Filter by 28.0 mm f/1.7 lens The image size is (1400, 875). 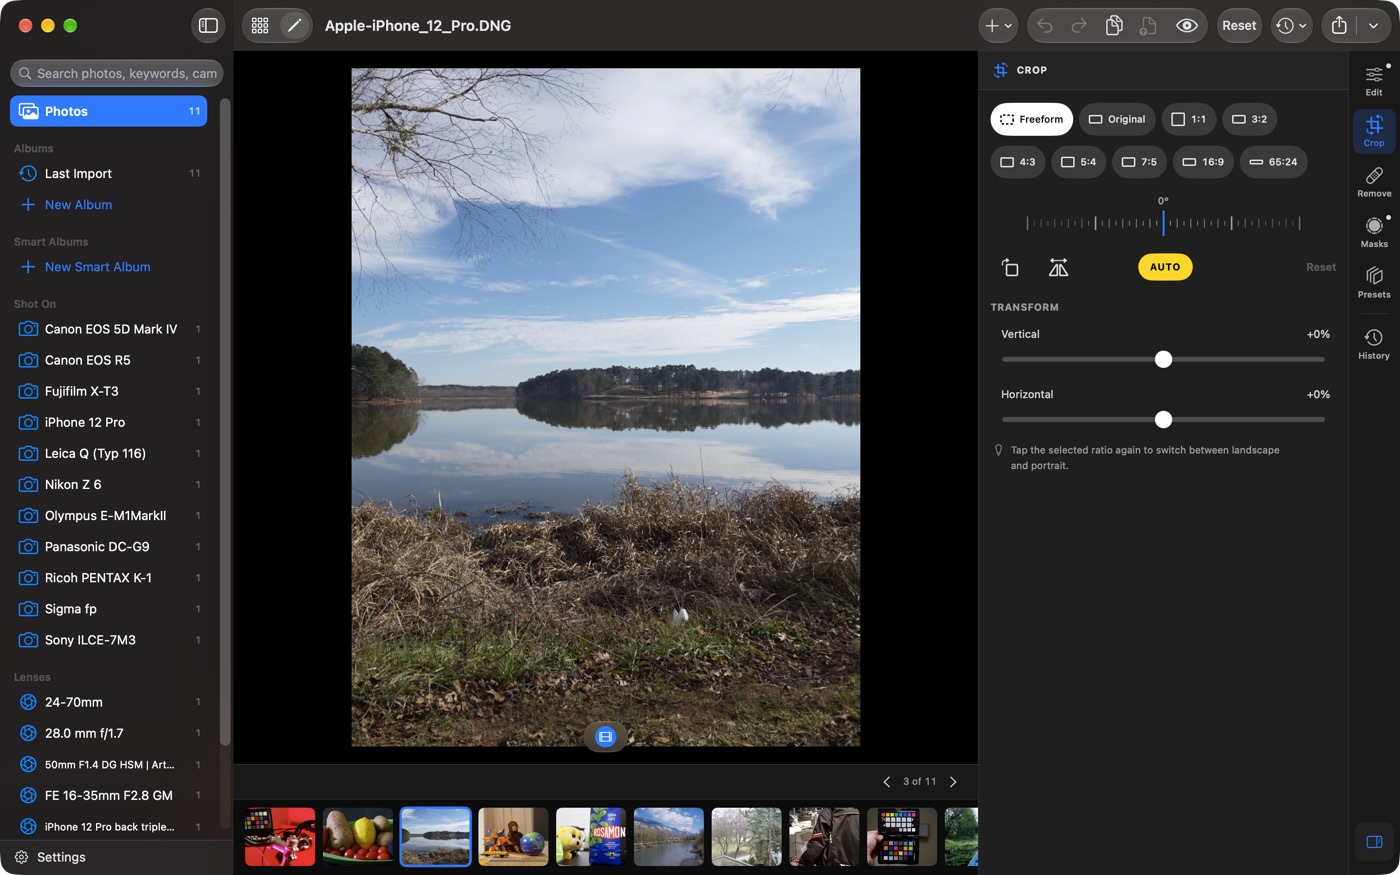point(109,733)
